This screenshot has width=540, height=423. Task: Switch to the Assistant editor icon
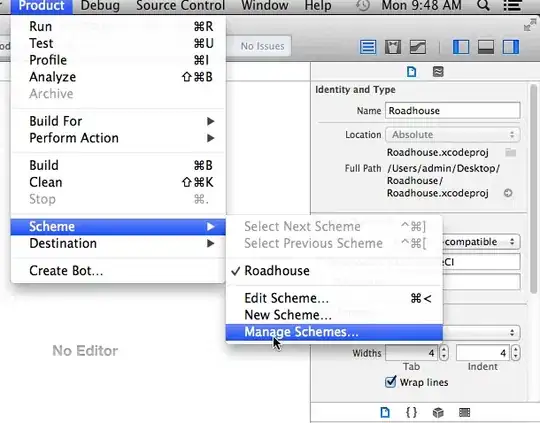[x=393, y=47]
